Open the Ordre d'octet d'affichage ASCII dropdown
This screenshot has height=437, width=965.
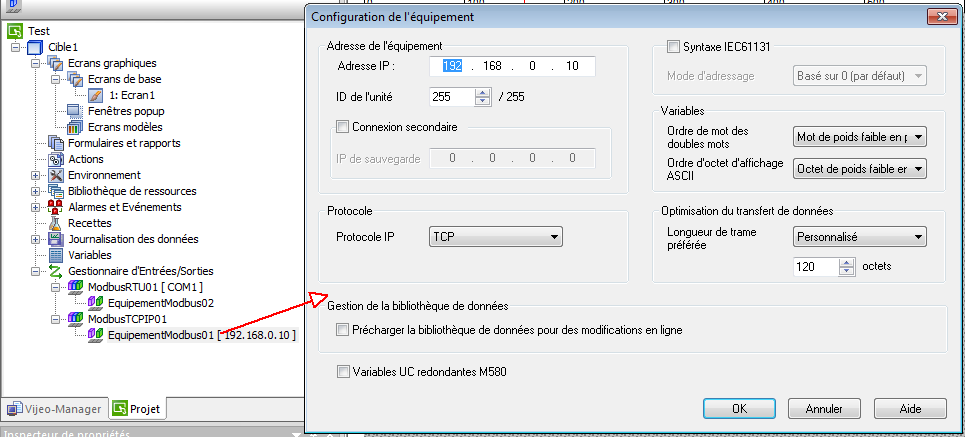pos(859,168)
